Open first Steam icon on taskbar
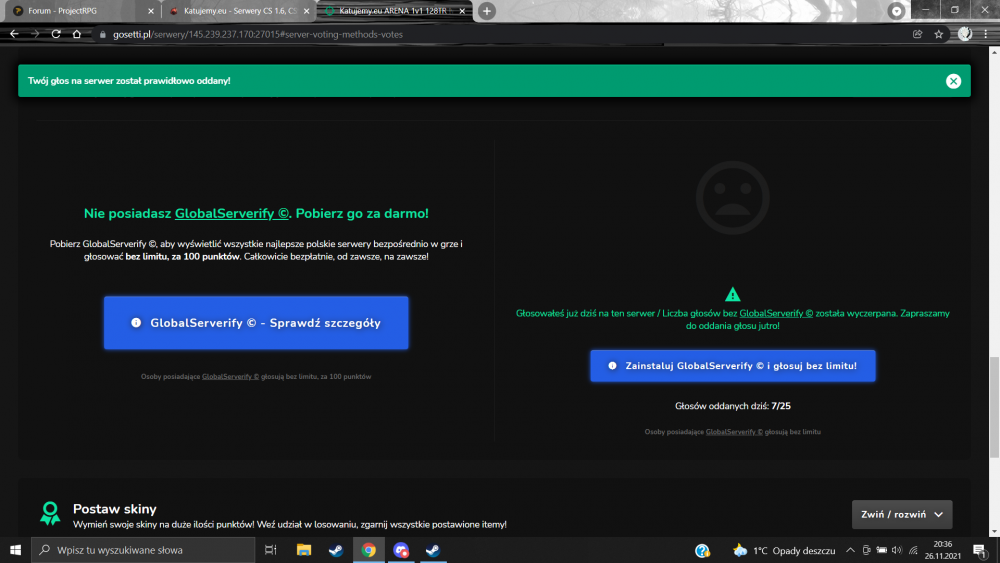The image size is (1000, 563). coord(336,550)
